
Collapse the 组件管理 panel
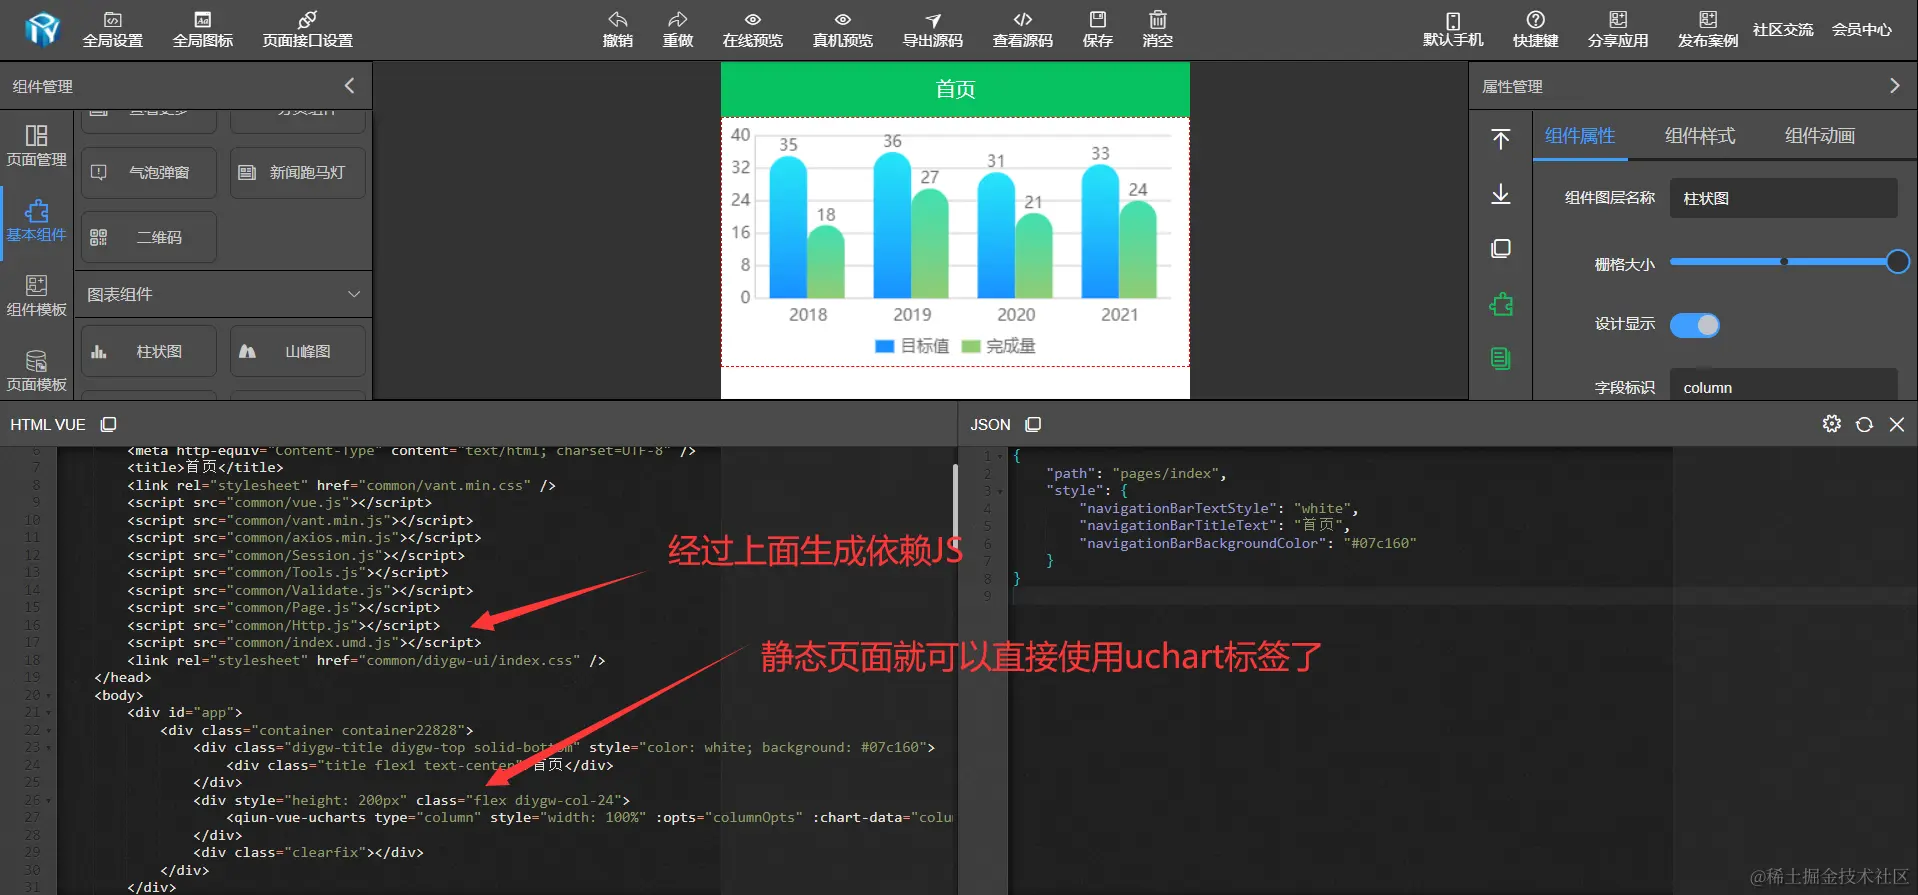pyautogui.click(x=349, y=86)
